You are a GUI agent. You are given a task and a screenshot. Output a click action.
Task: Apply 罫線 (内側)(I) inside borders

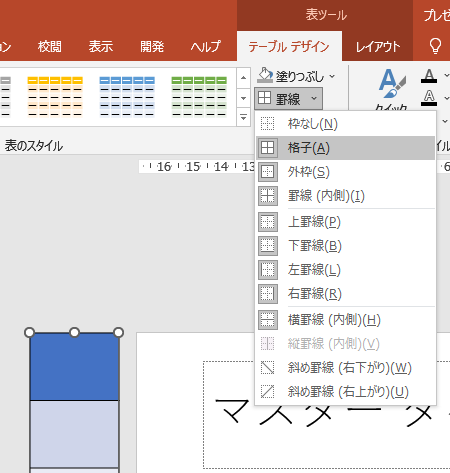pyautogui.click(x=346, y=196)
